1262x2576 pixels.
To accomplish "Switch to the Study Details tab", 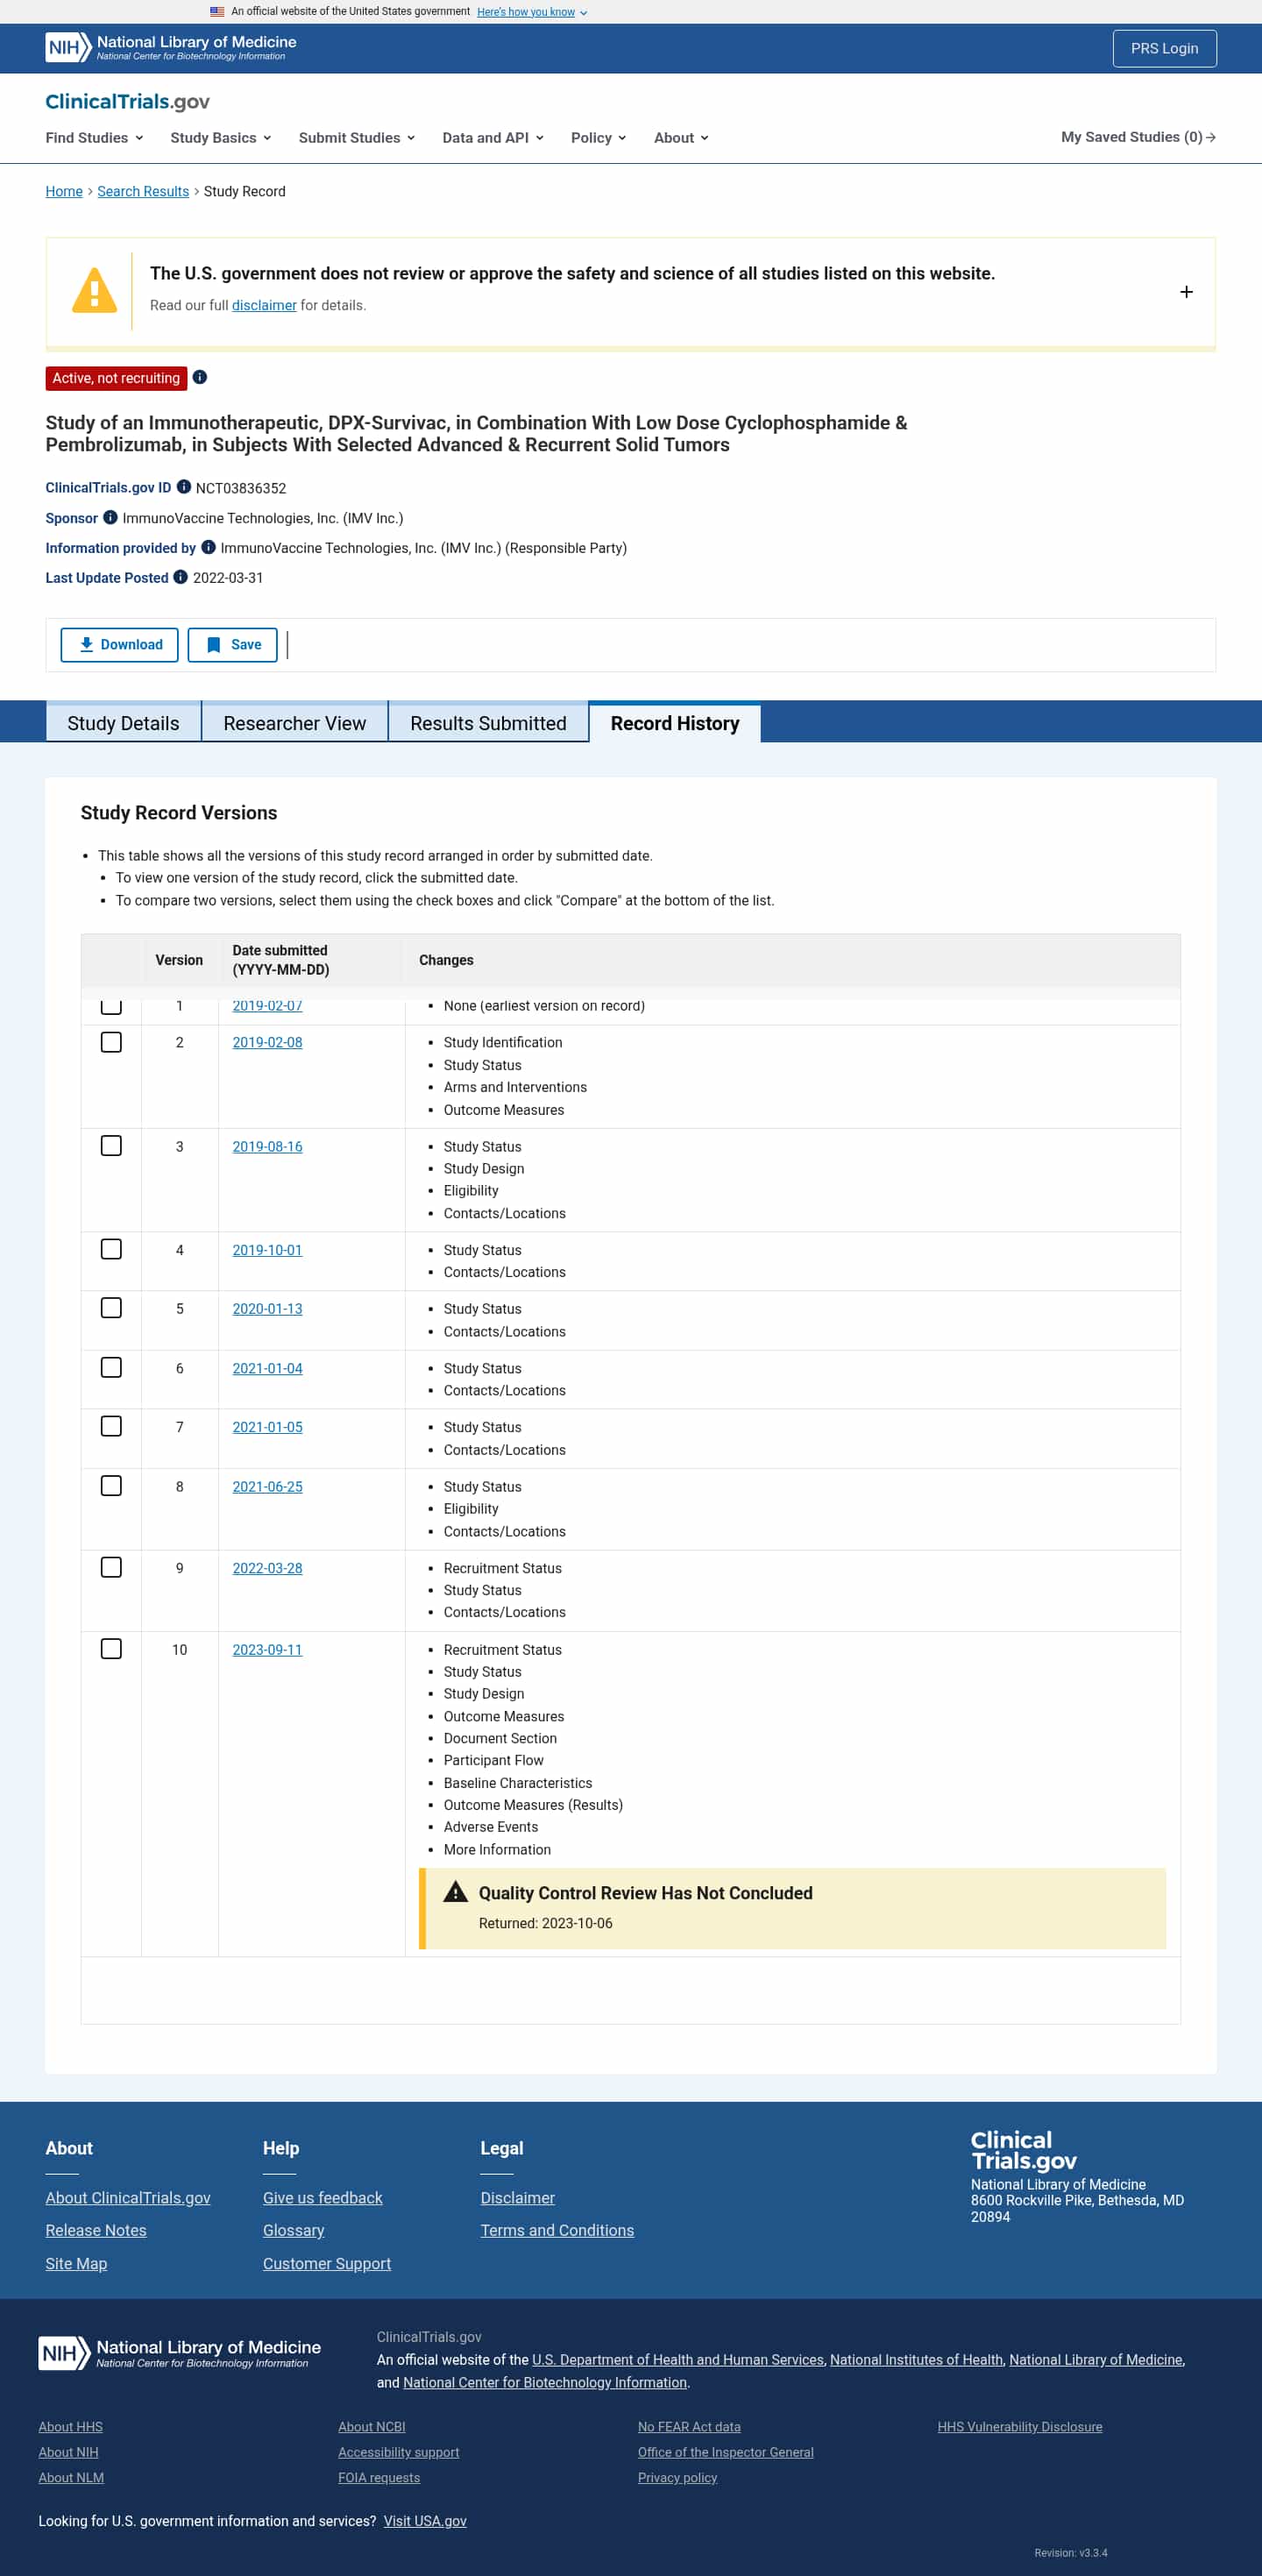I will coord(123,723).
